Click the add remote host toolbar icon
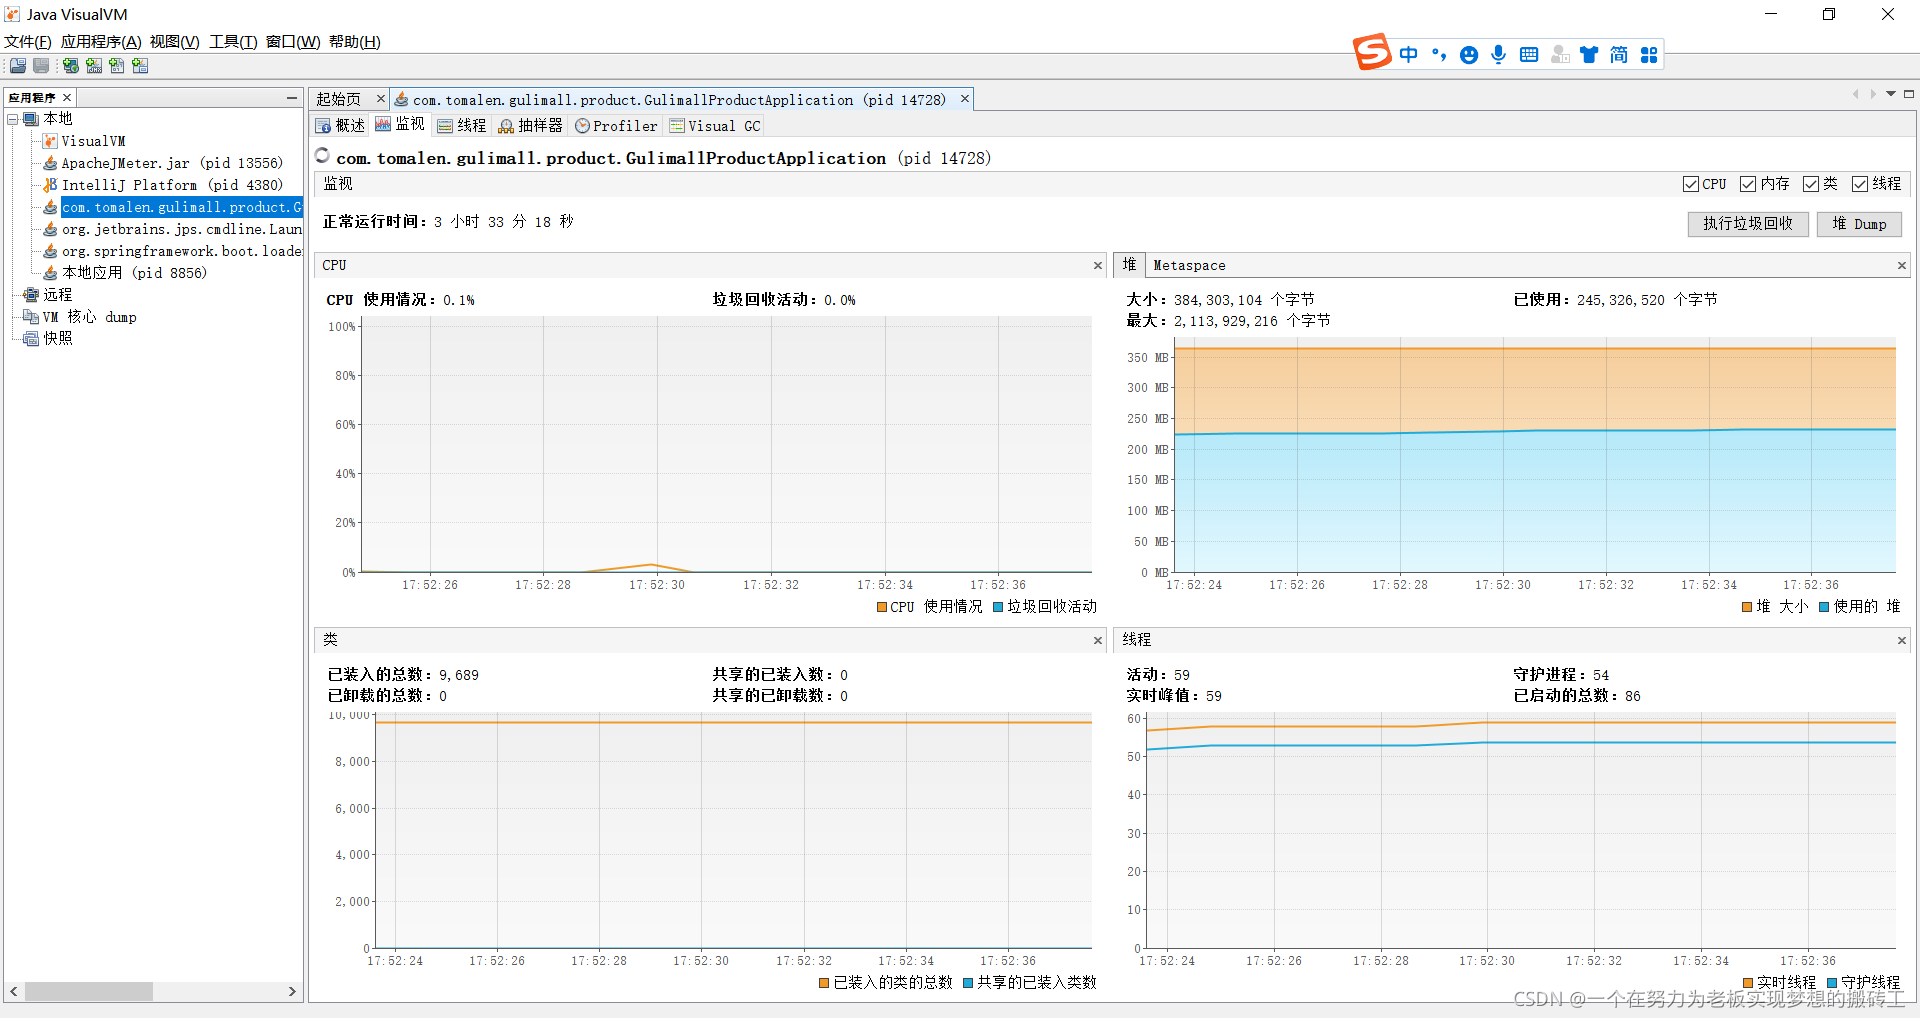The width and height of the screenshot is (1920, 1018). point(71,66)
